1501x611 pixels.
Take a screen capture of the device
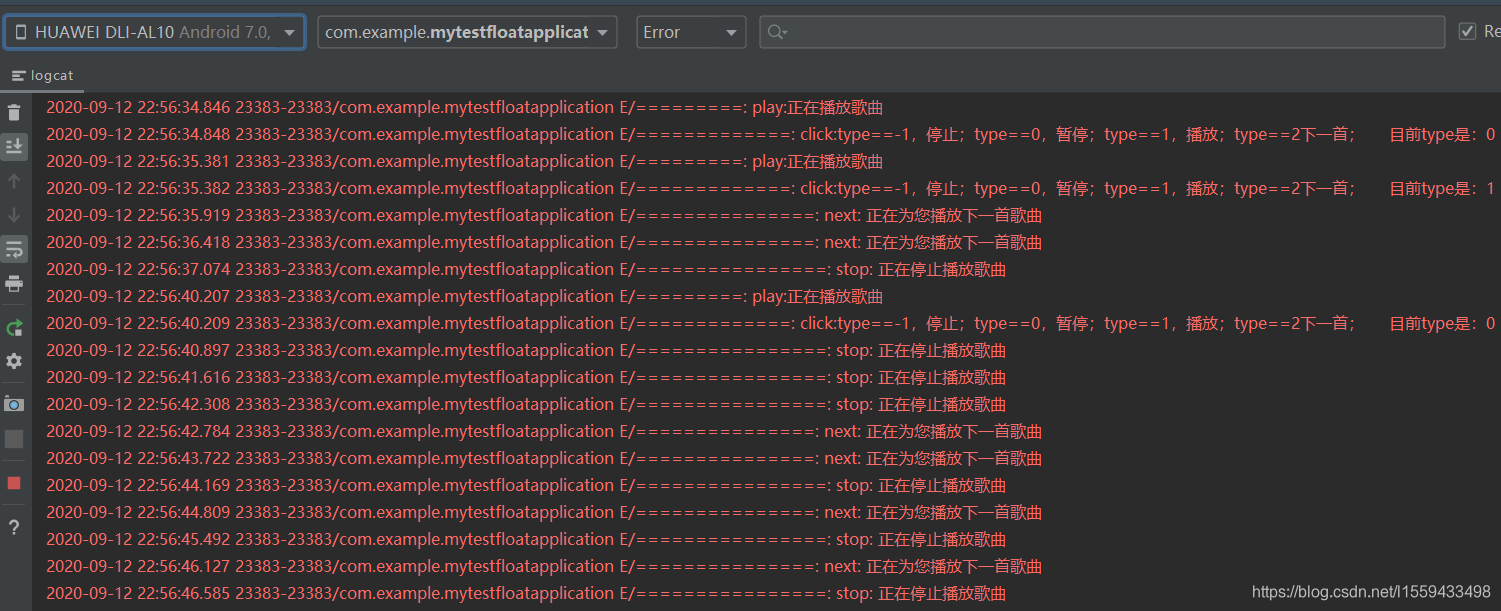point(14,403)
